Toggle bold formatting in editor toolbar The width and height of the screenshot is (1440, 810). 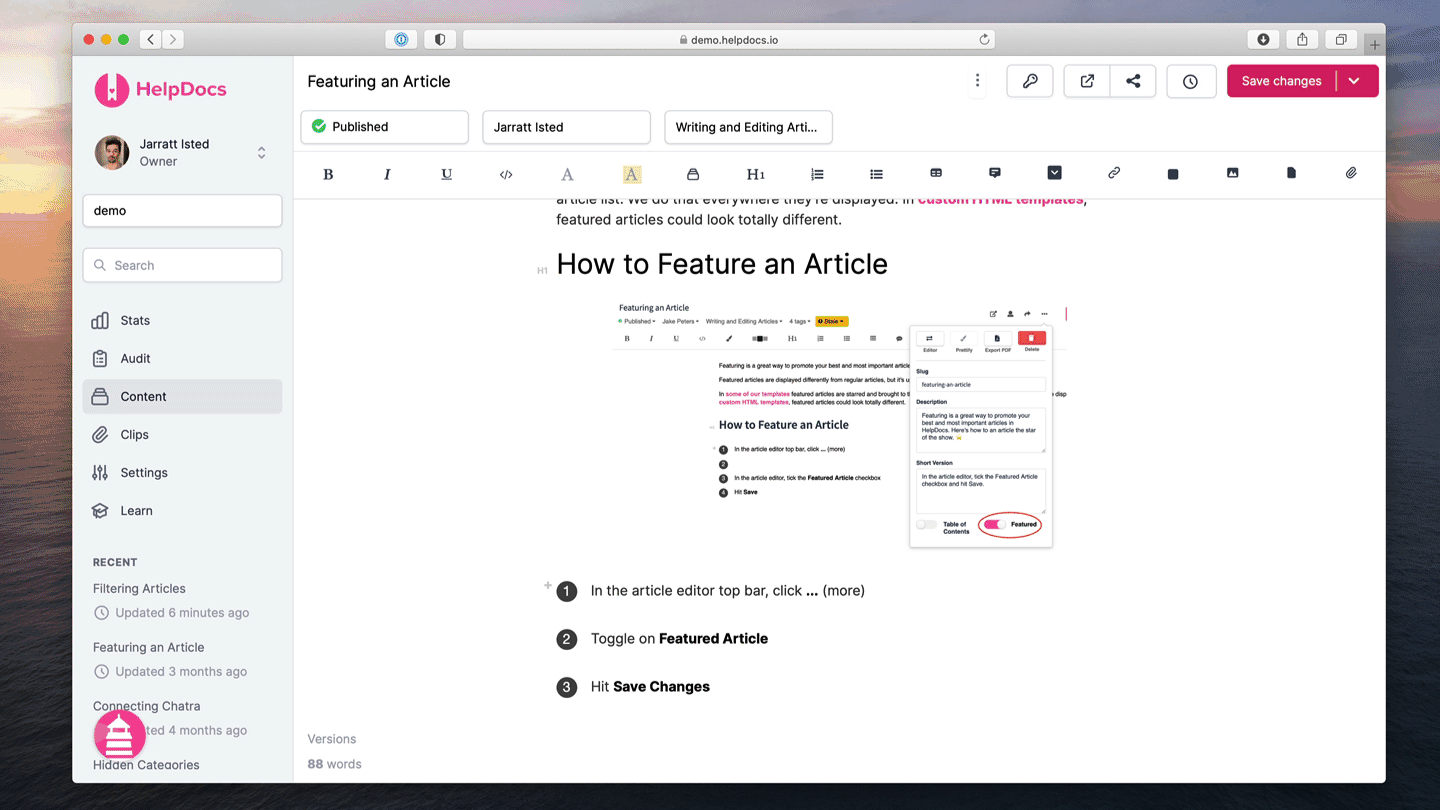click(328, 174)
